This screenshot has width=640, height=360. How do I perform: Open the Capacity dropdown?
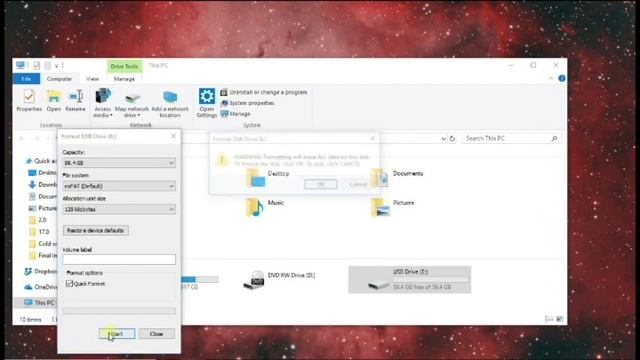pos(119,163)
